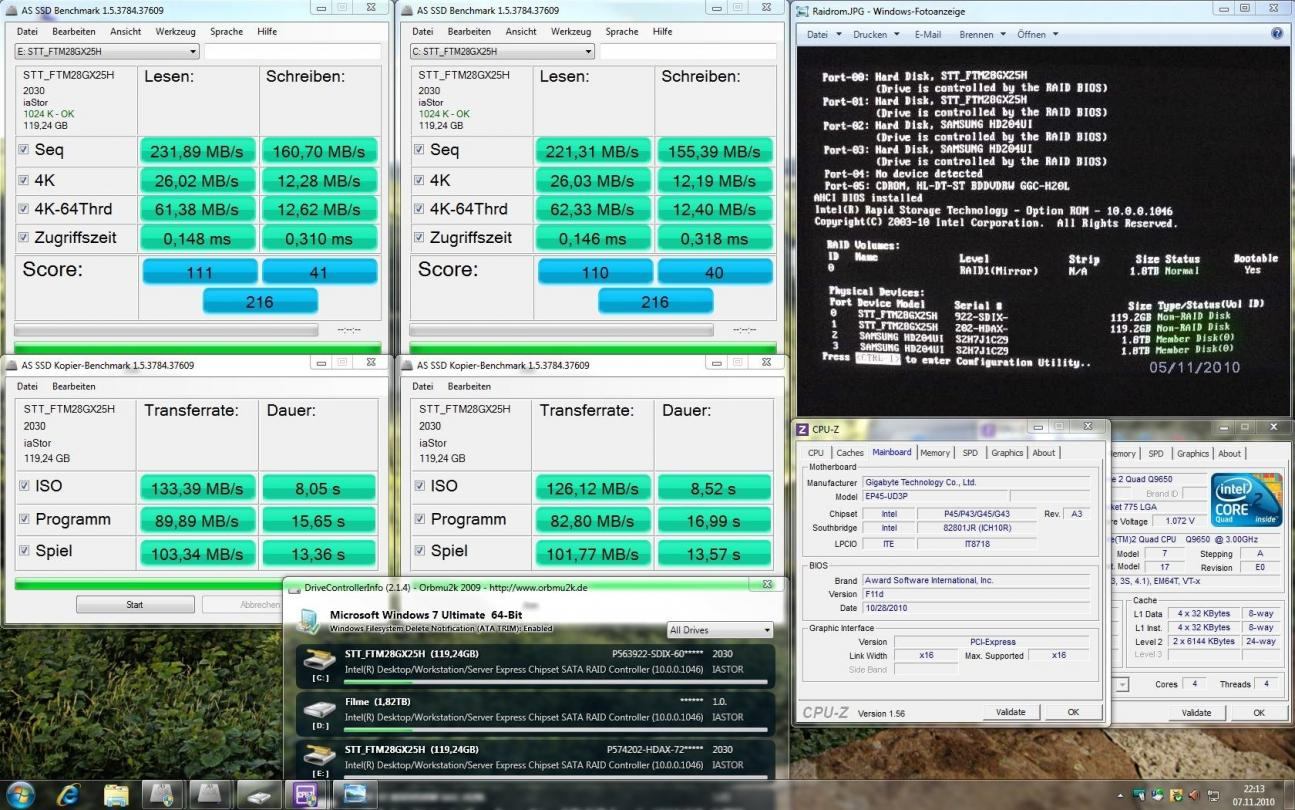
Task: Click the total score 216 in C: window
Action: 655,301
